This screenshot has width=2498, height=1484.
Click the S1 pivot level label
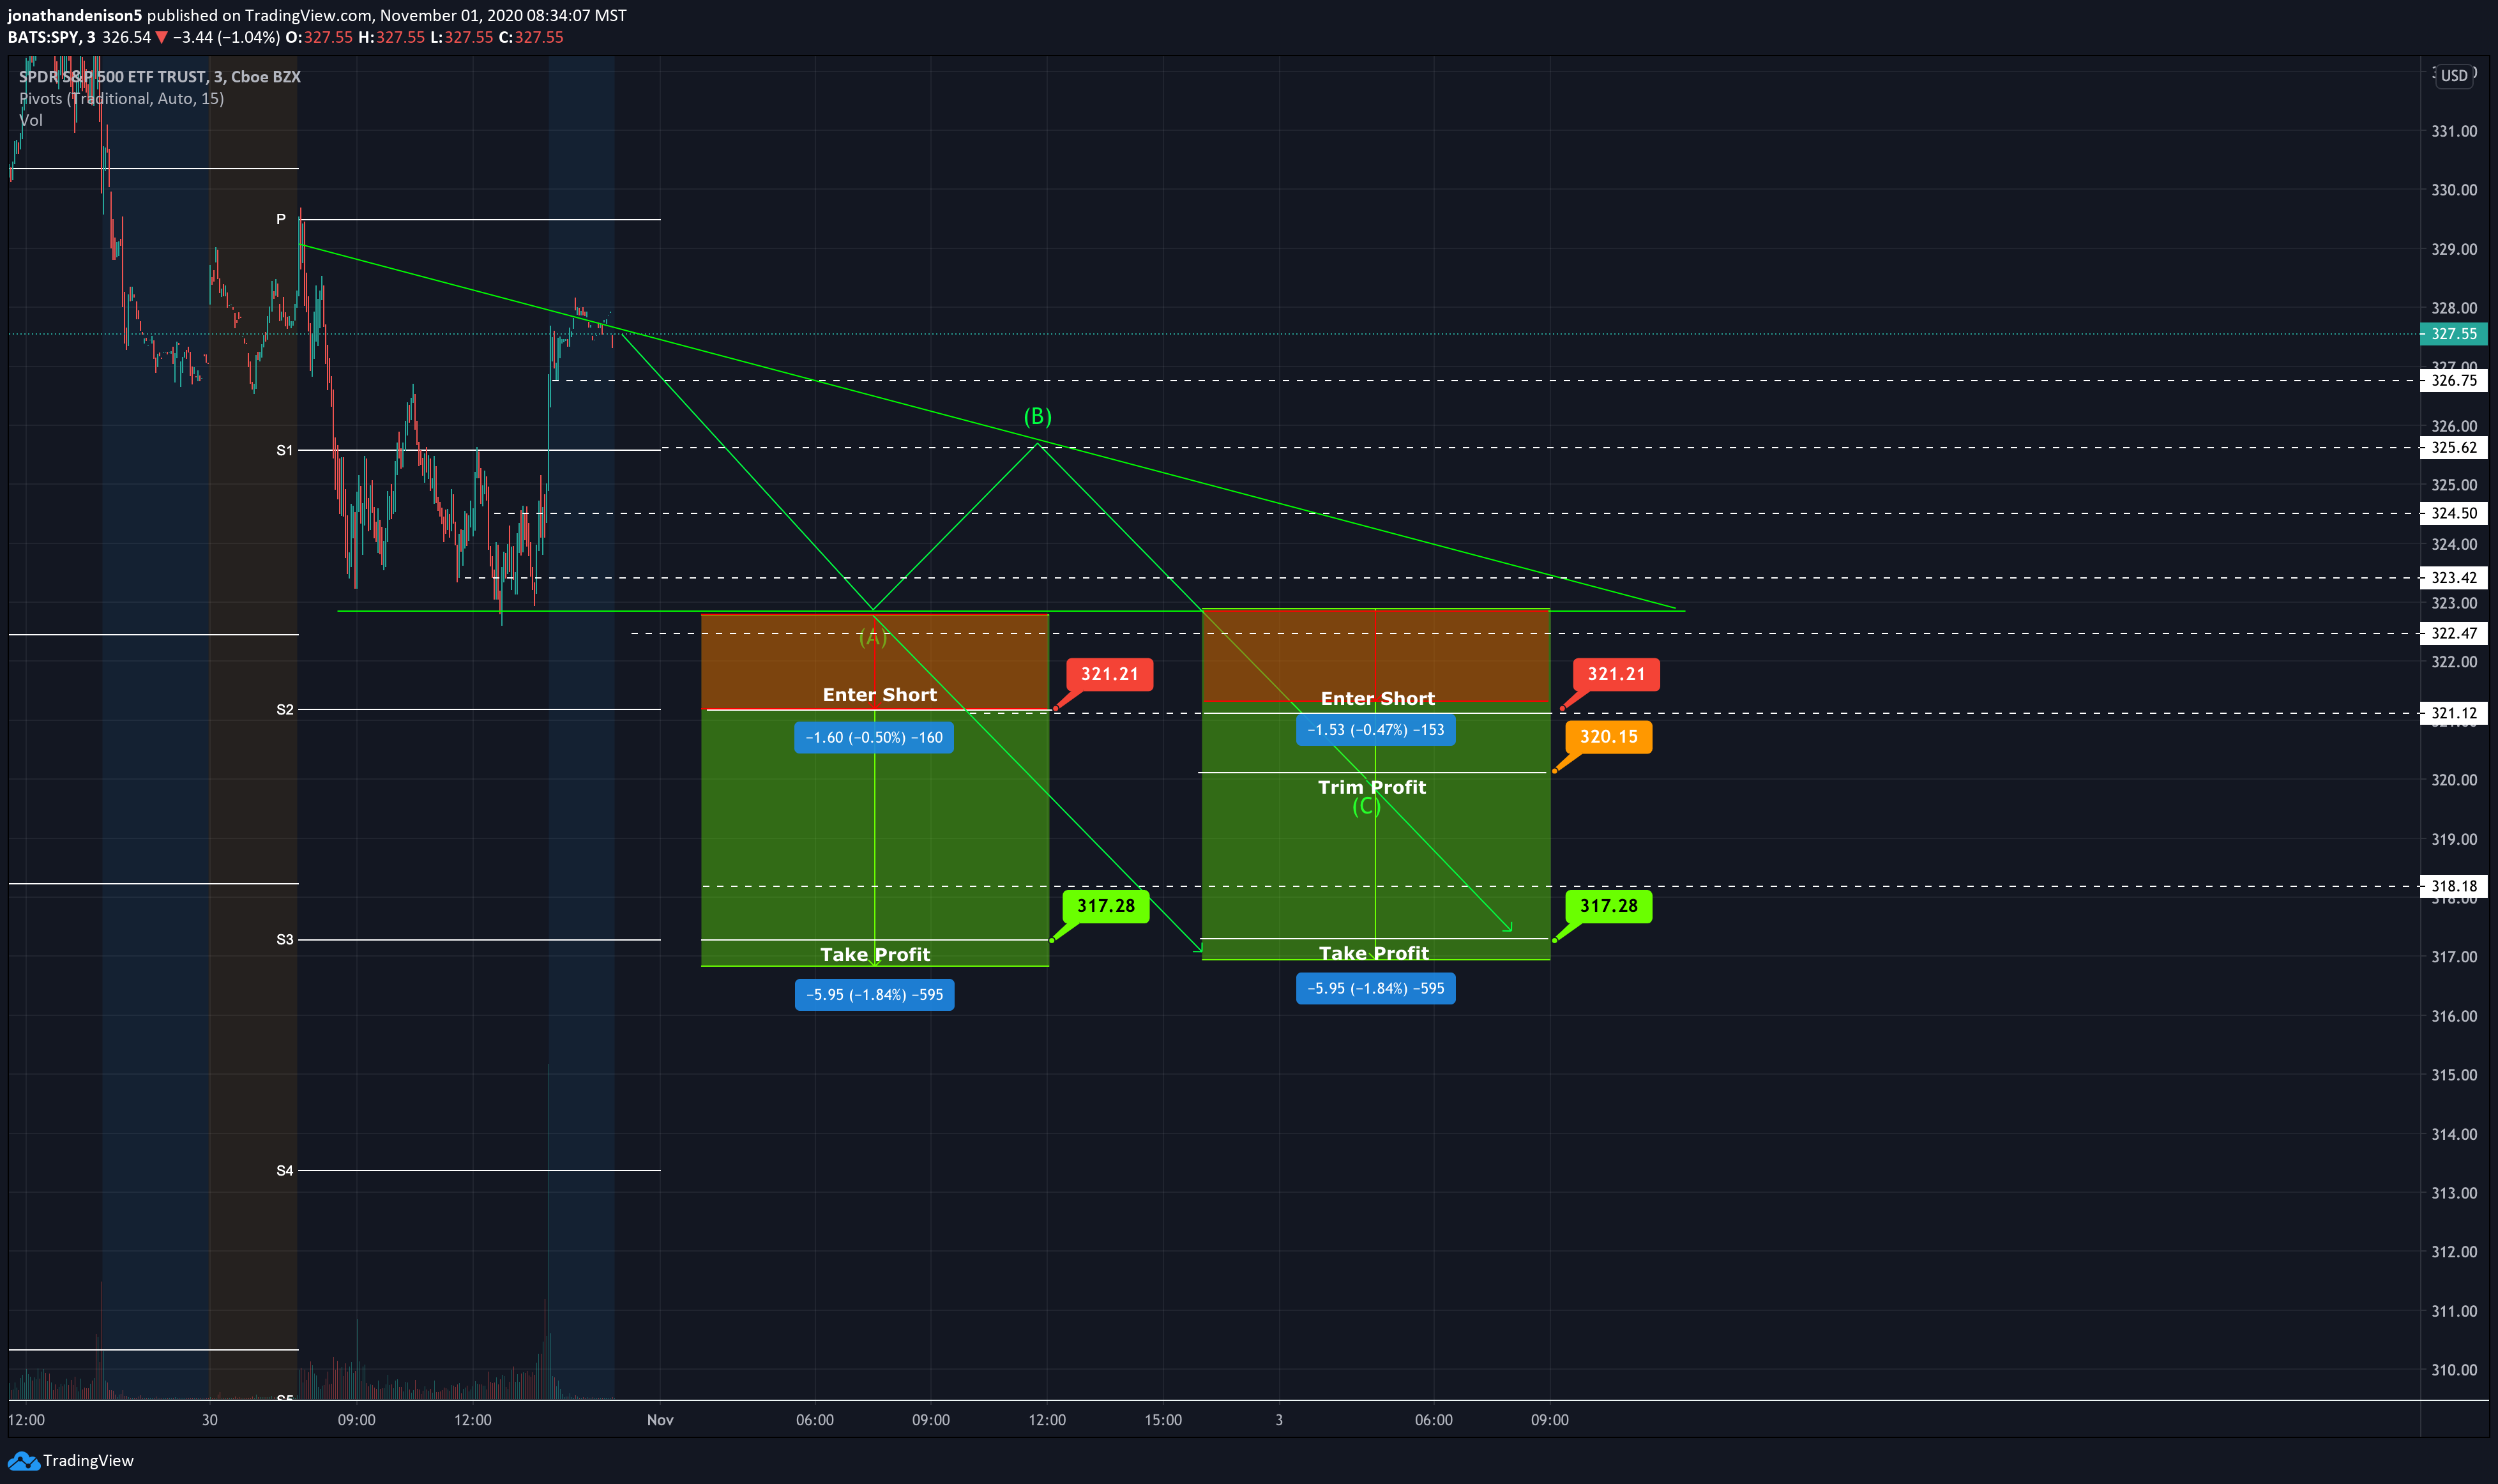point(285,451)
